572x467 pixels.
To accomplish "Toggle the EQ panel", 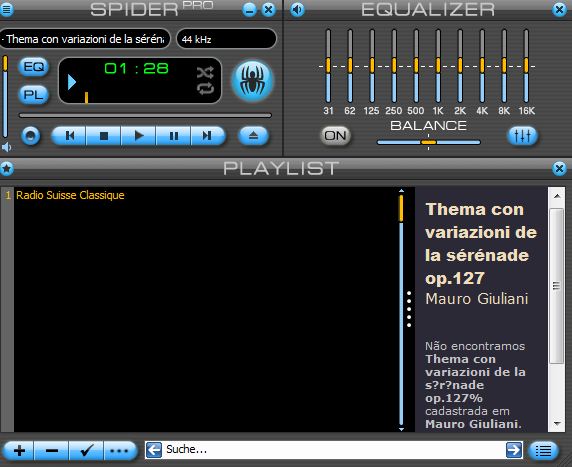I will click(34, 67).
